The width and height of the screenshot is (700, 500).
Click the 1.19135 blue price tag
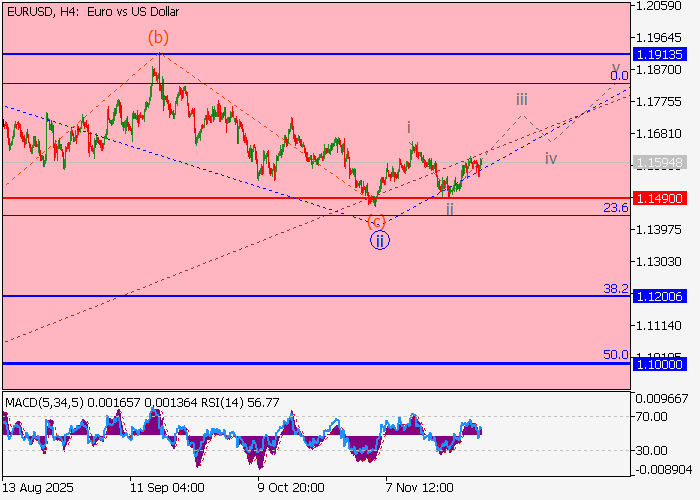(659, 54)
